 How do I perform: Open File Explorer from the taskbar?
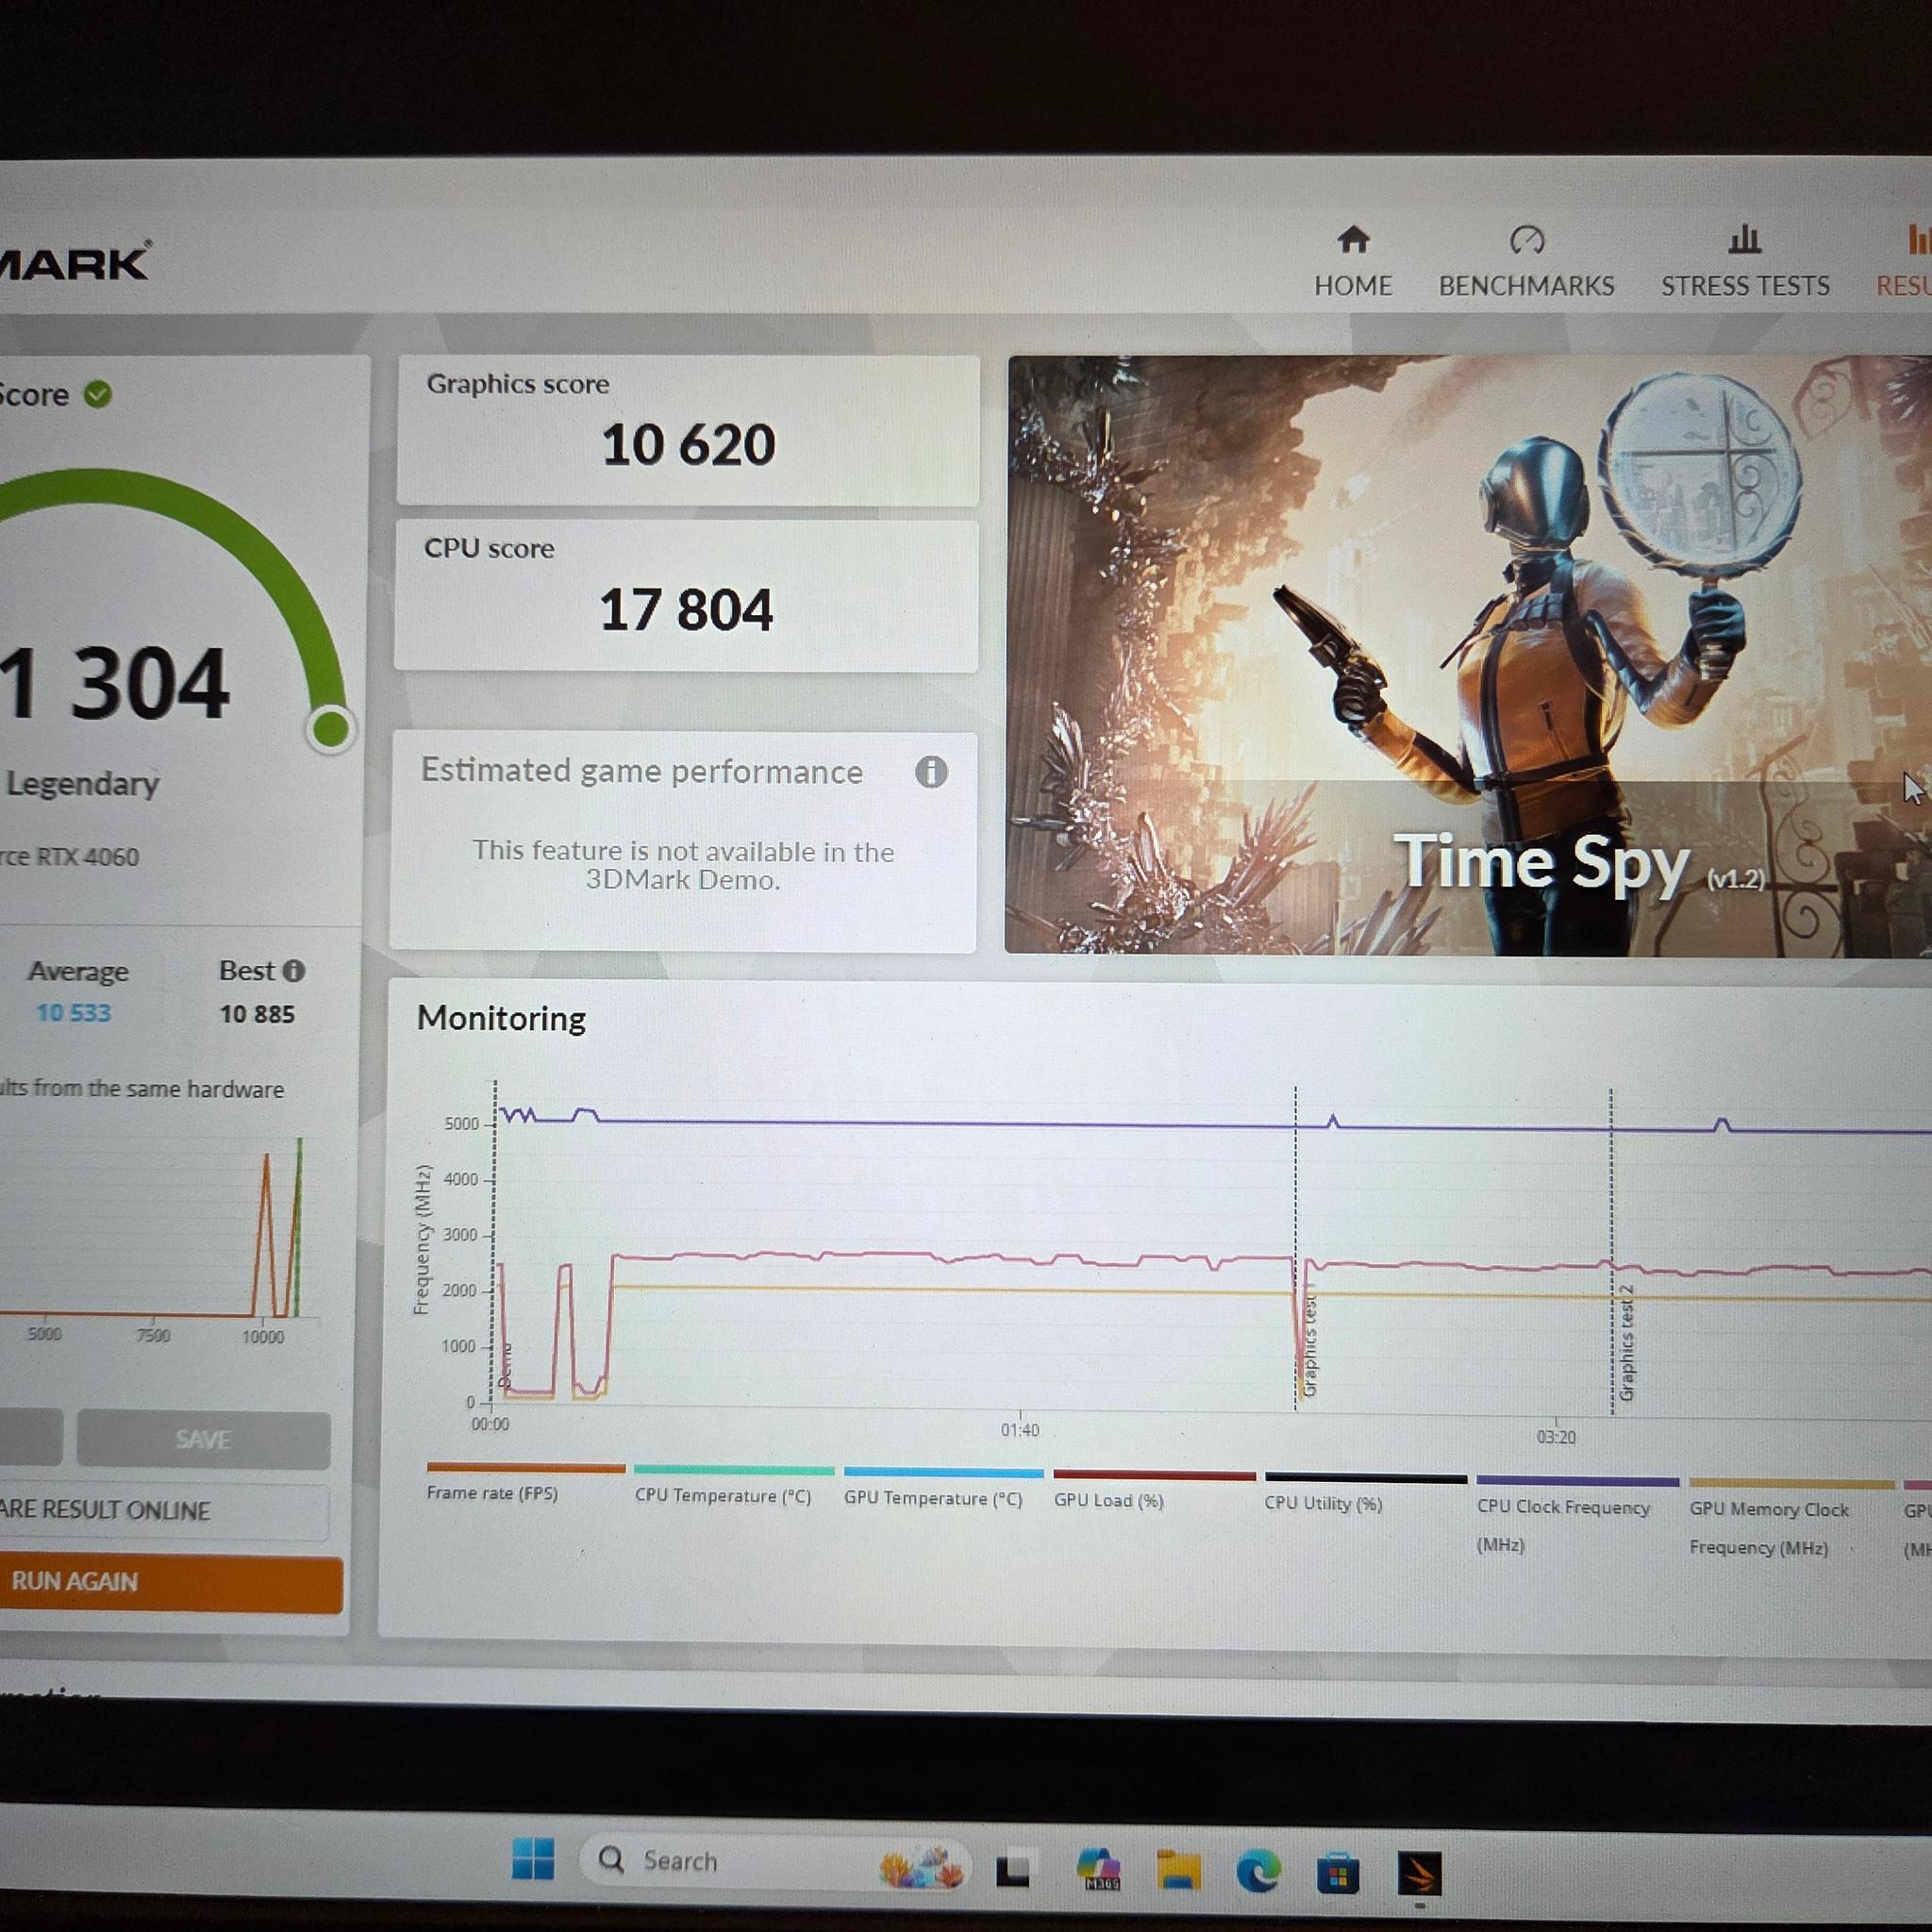point(1178,1867)
